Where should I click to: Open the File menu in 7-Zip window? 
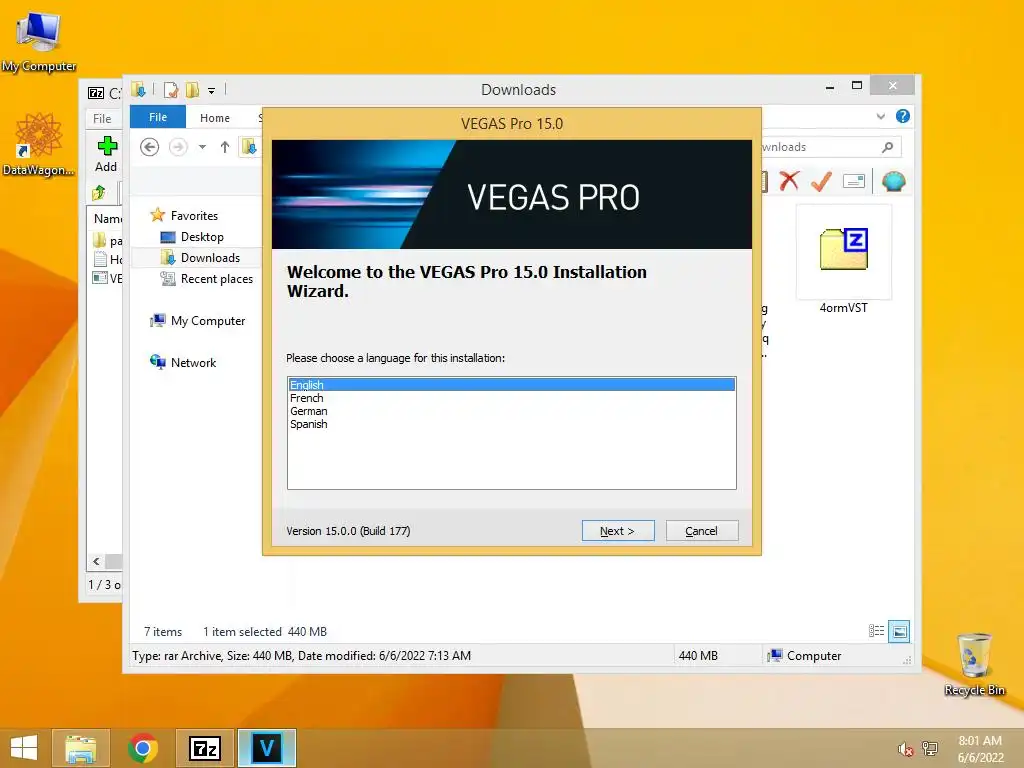102,118
